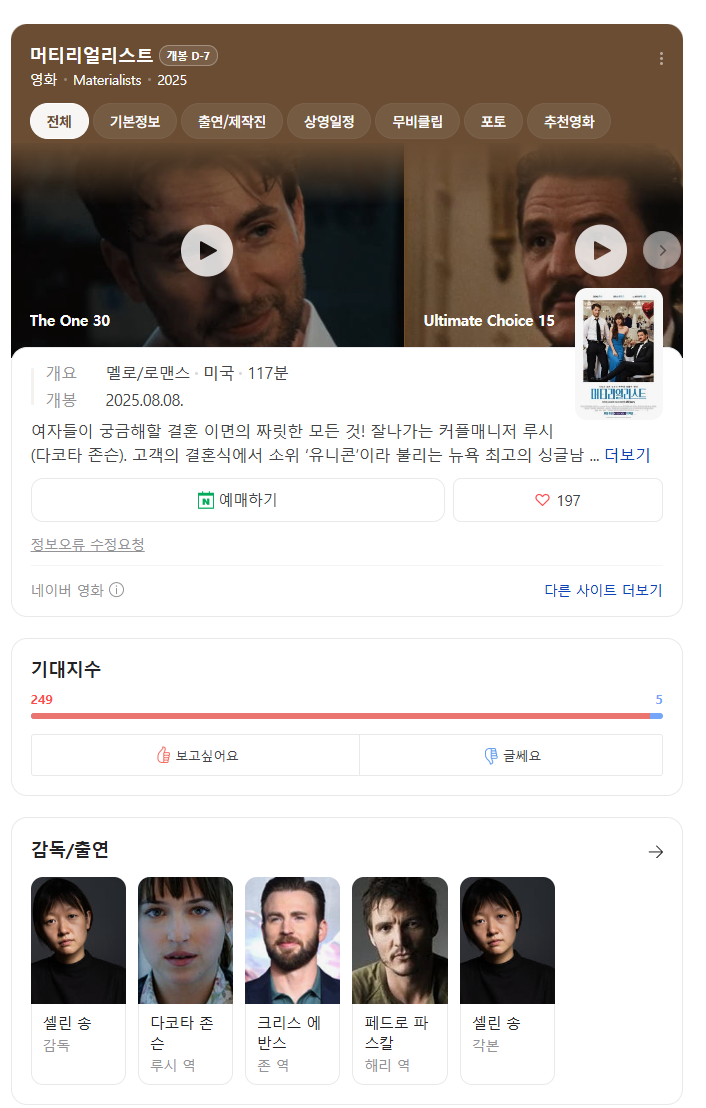Vote 글쎄요 thumbs-down

tap(511, 755)
